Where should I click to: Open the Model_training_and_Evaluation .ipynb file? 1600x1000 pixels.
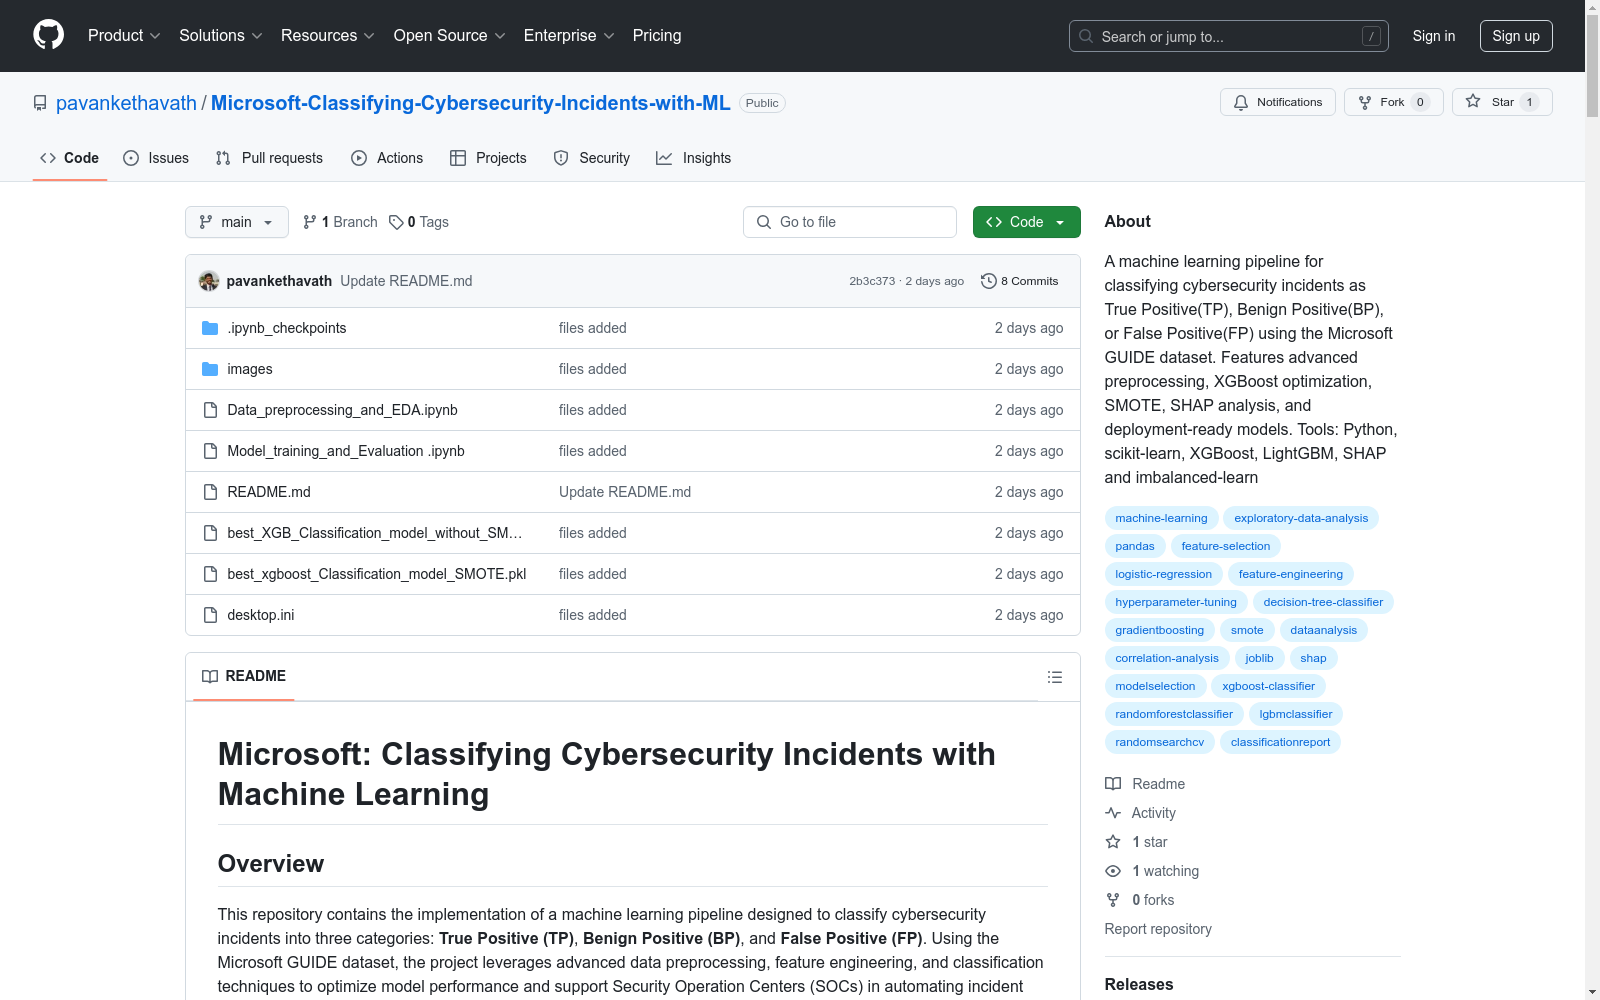pyautogui.click(x=346, y=451)
